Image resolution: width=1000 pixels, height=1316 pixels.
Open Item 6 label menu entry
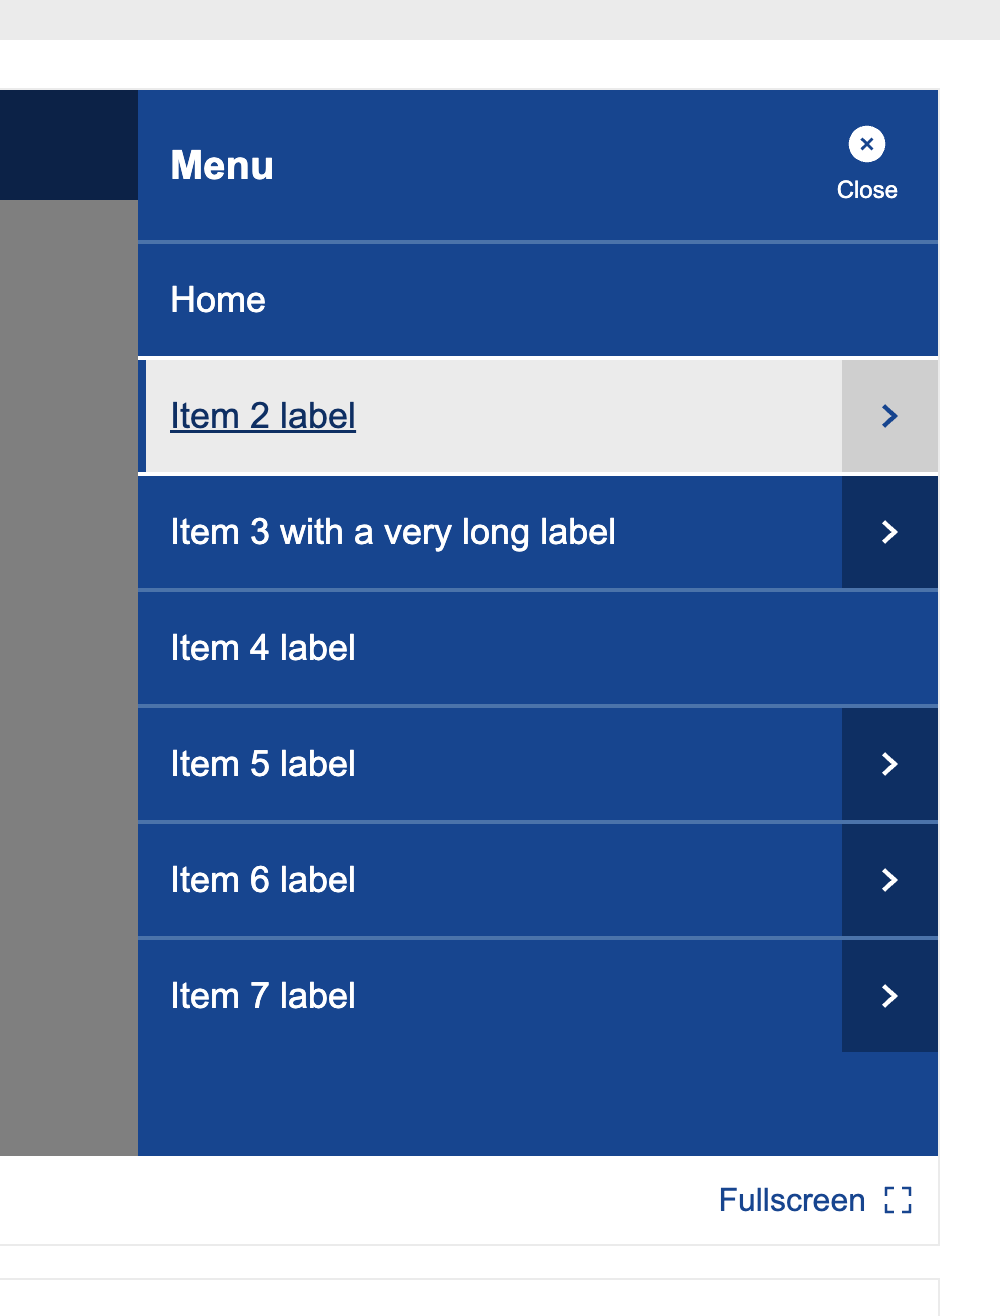tap(263, 879)
